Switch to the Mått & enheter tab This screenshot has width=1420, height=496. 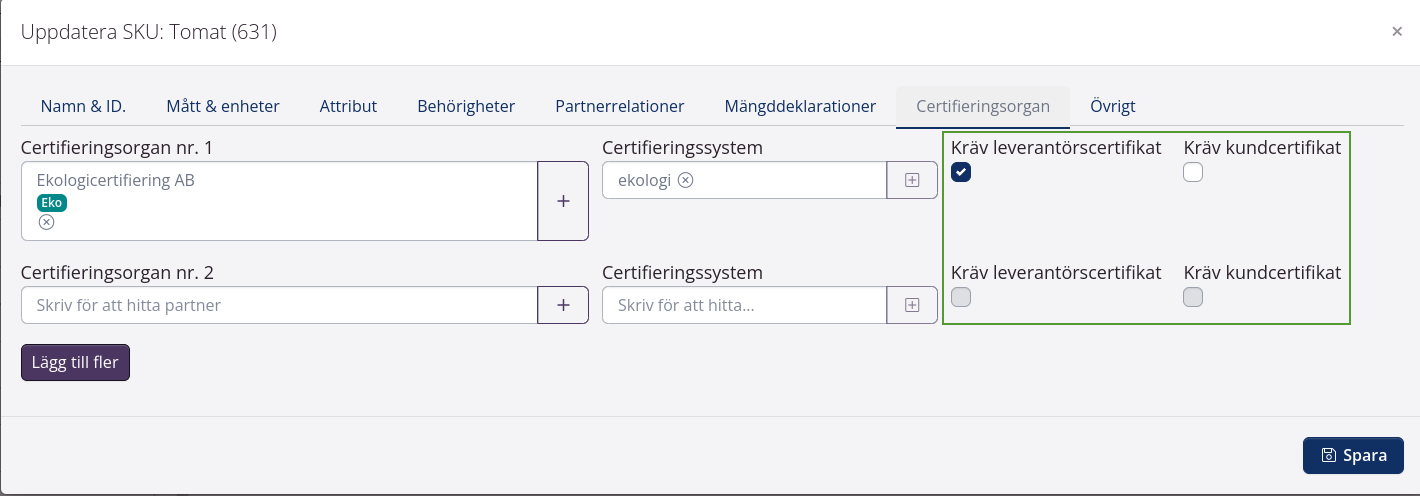(x=223, y=106)
